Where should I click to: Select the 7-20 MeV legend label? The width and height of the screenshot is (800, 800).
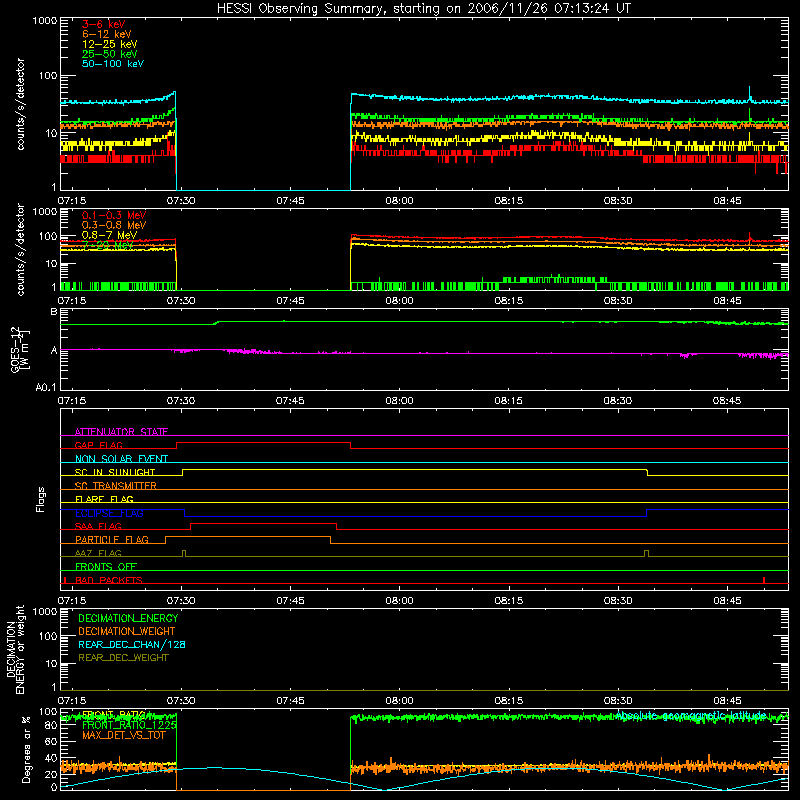(x=108, y=245)
